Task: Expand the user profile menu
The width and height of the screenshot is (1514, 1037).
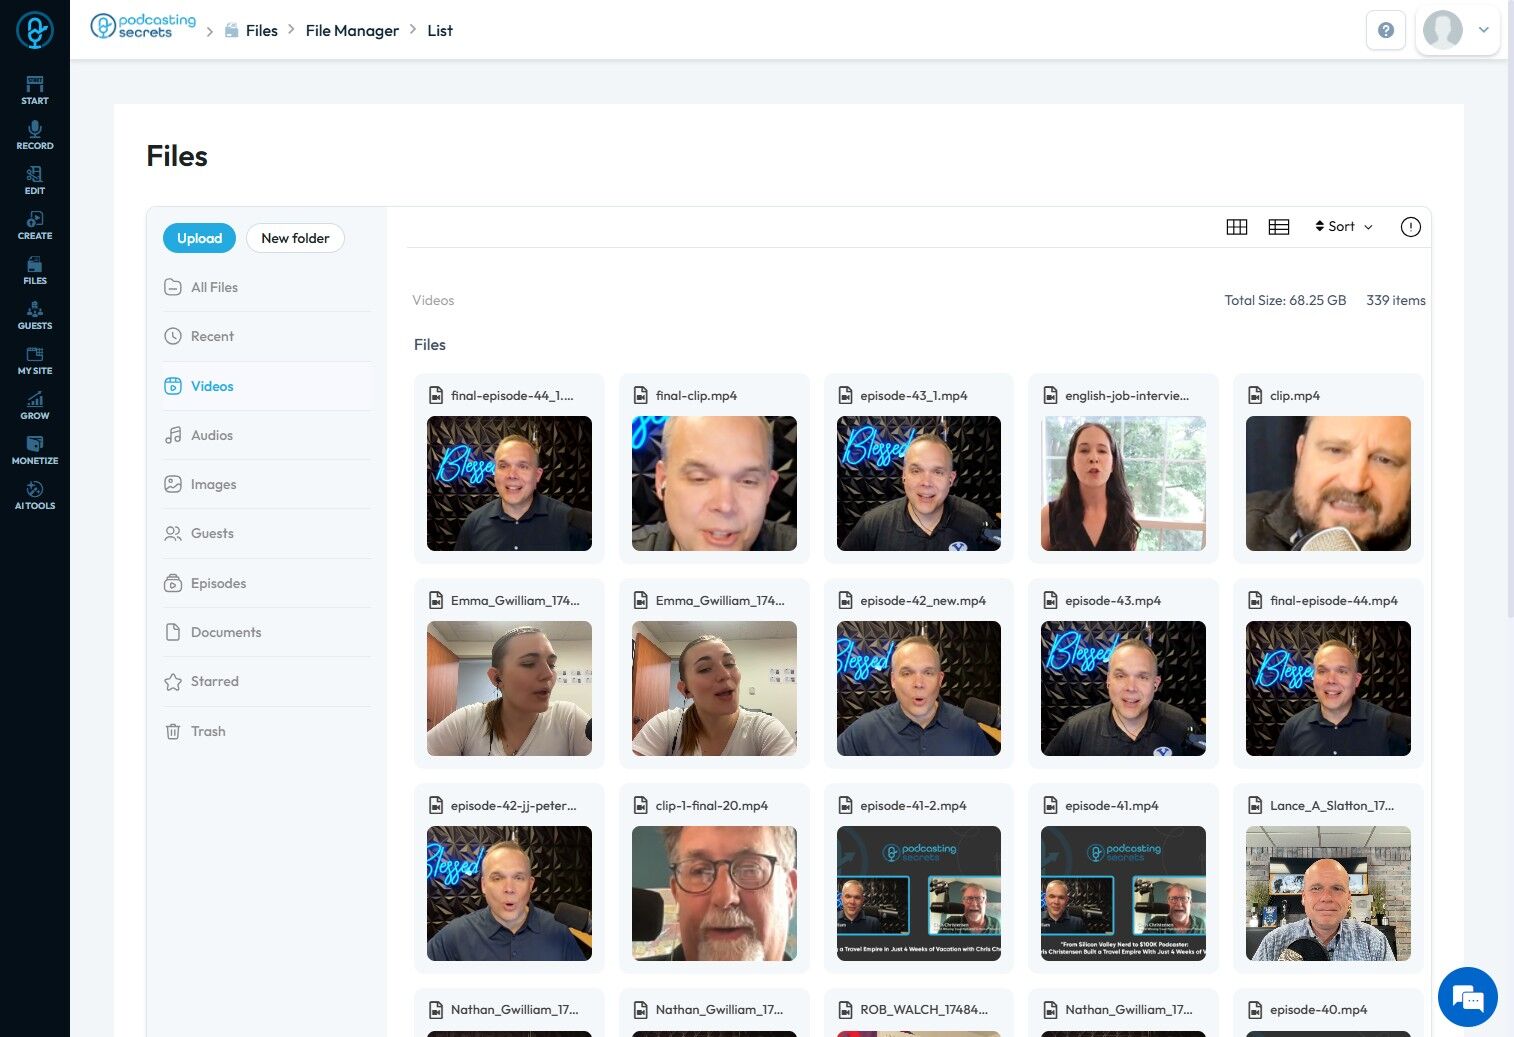Action: coord(1458,30)
